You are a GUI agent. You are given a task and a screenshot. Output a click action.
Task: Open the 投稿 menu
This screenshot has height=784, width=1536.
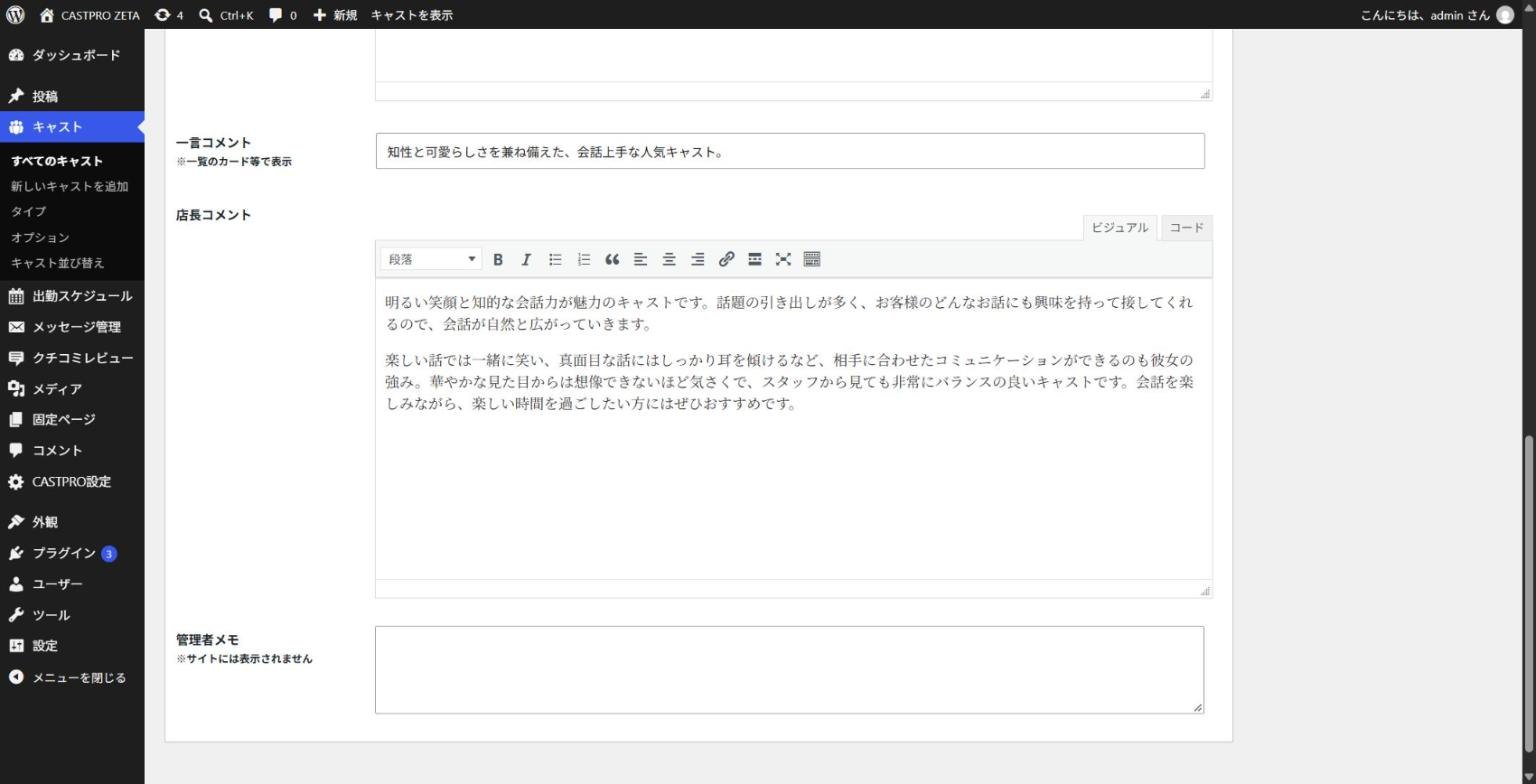point(72,96)
